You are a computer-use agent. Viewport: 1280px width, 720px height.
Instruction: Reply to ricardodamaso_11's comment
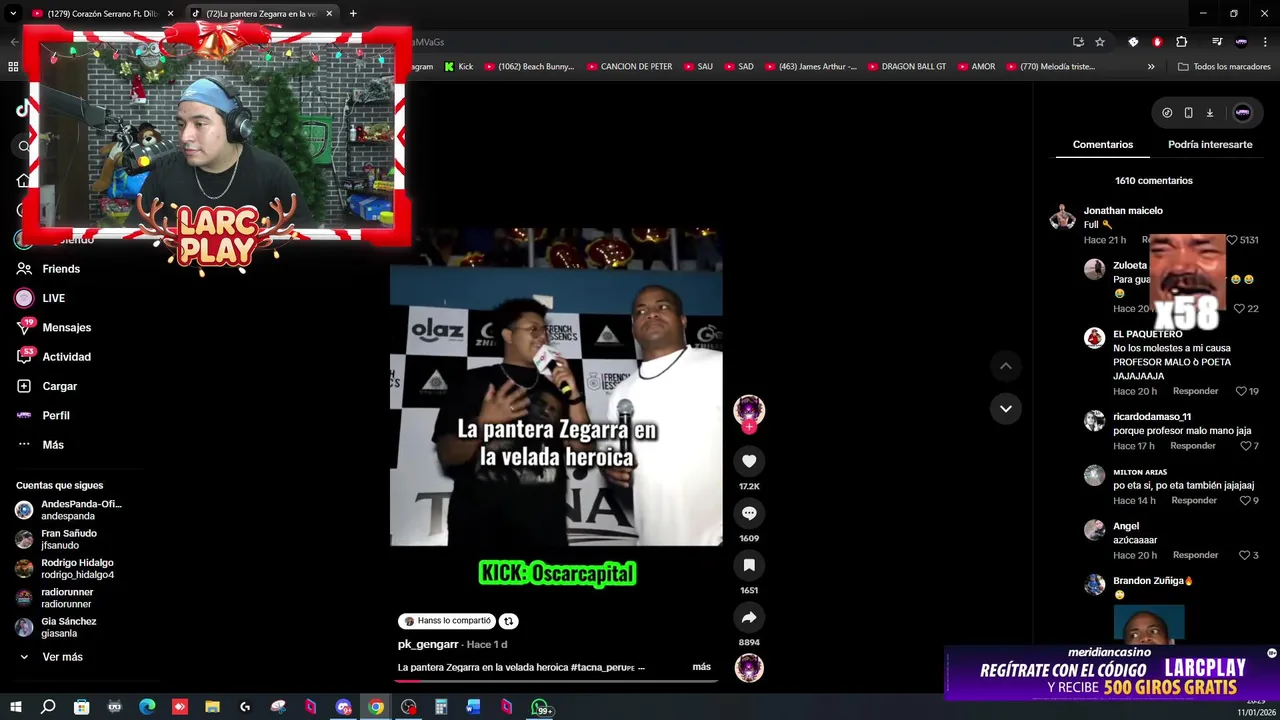point(1193,446)
